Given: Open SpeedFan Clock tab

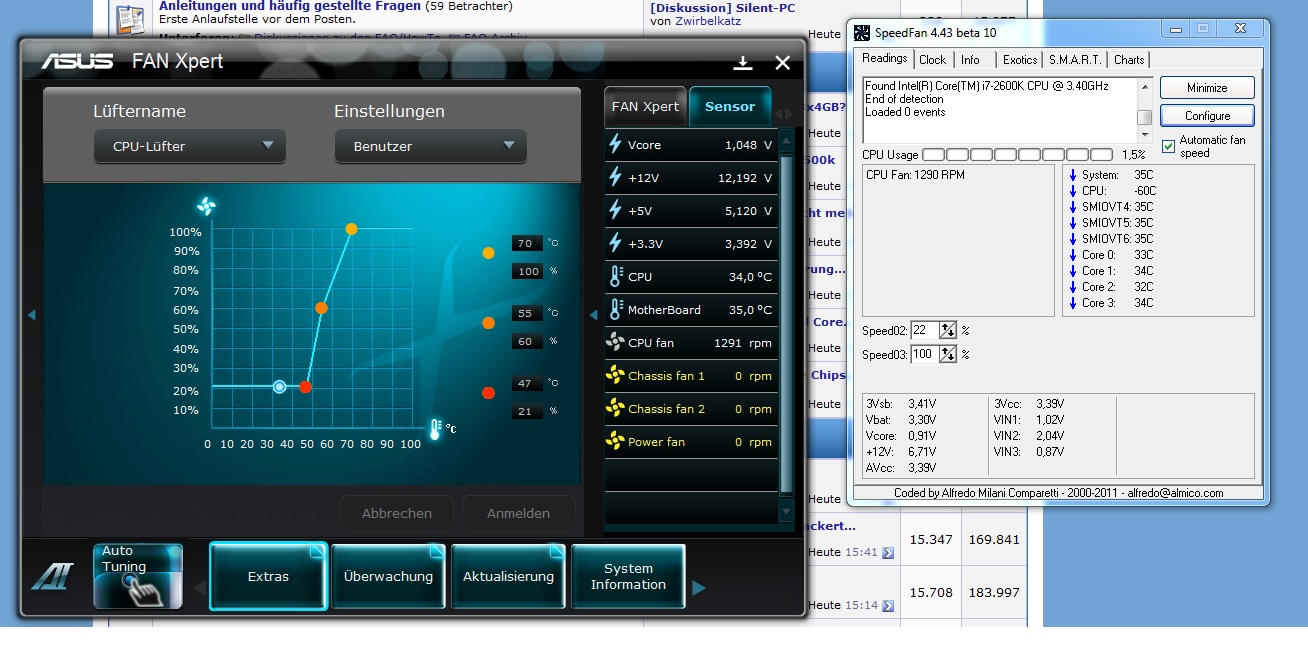Looking at the screenshot, I should (933, 60).
